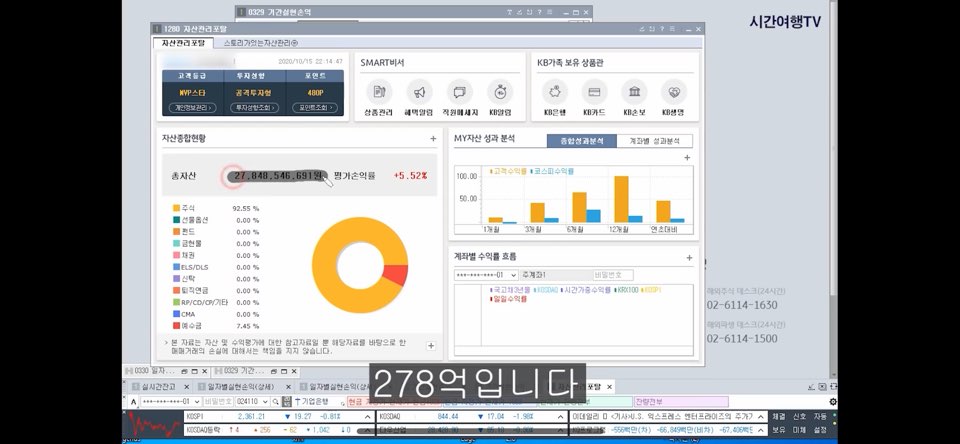Open the 직원메세지 chat icon
This screenshot has height=444, width=960.
click(460, 92)
